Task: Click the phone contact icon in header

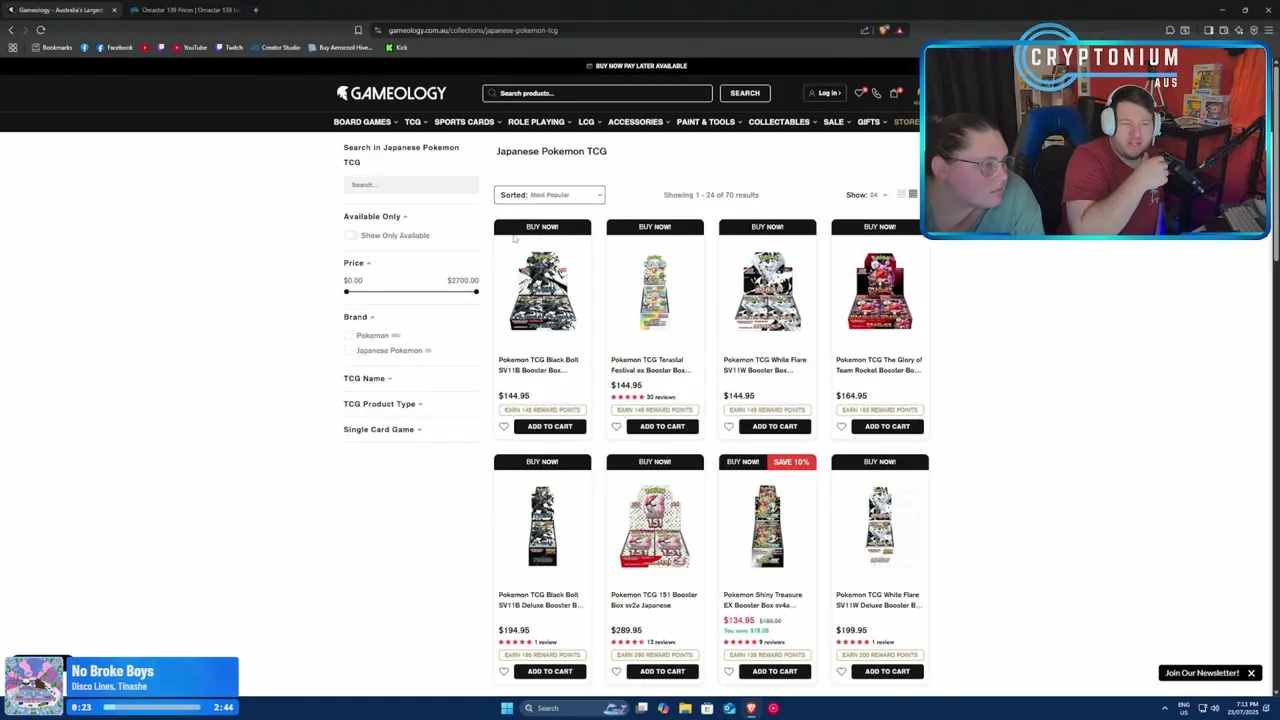Action: click(x=877, y=93)
